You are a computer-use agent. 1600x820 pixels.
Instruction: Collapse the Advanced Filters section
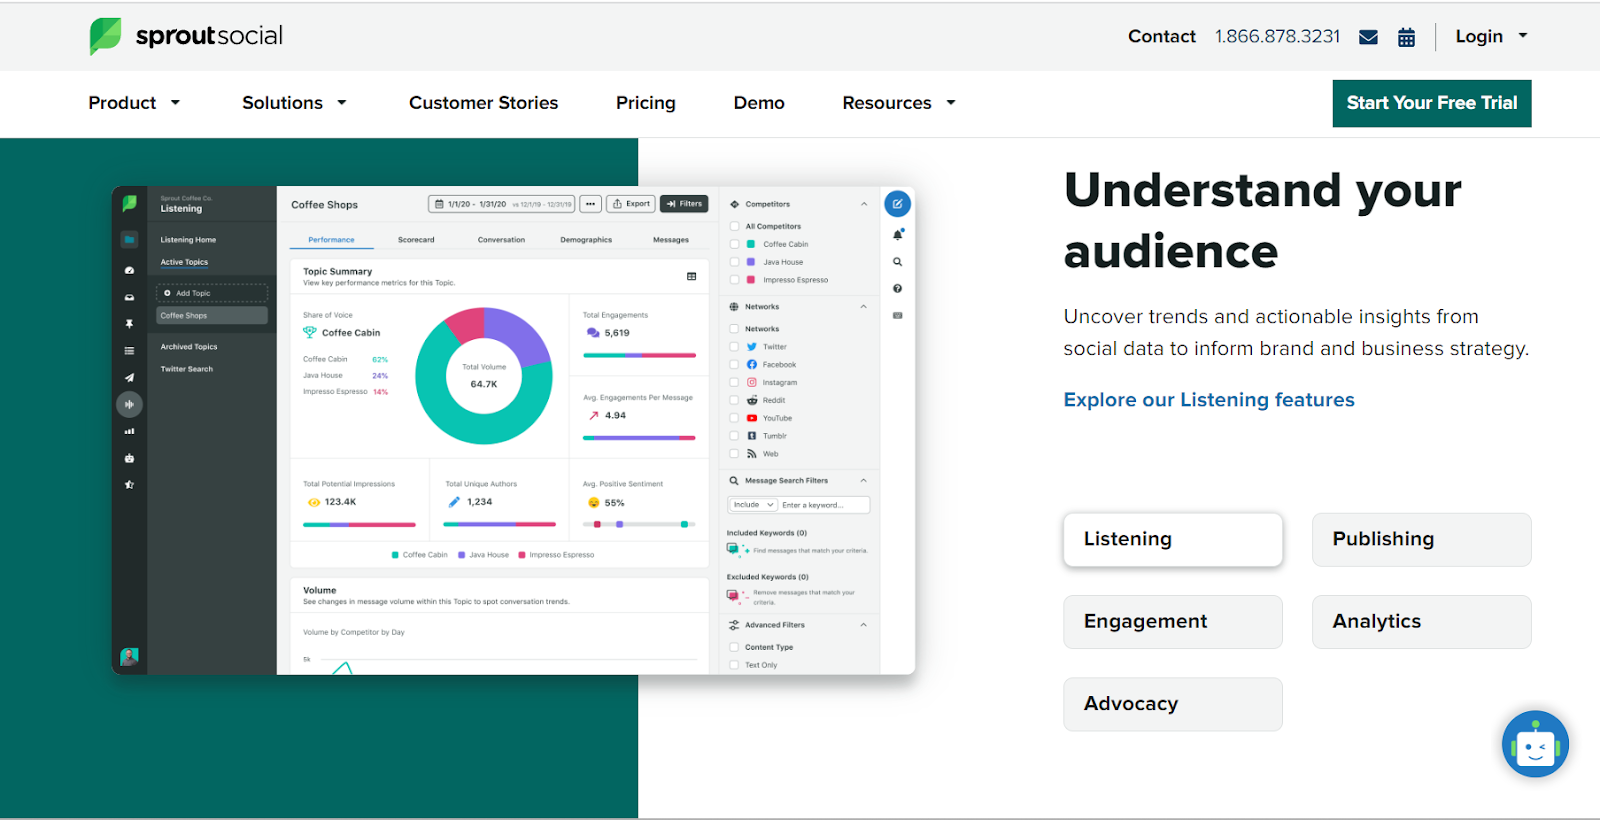(864, 625)
